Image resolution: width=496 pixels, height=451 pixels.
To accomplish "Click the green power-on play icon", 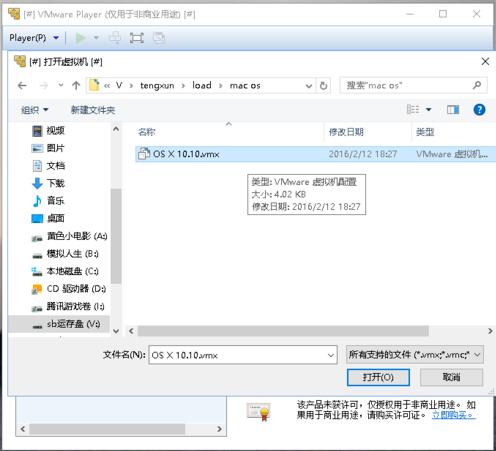I will (x=80, y=38).
